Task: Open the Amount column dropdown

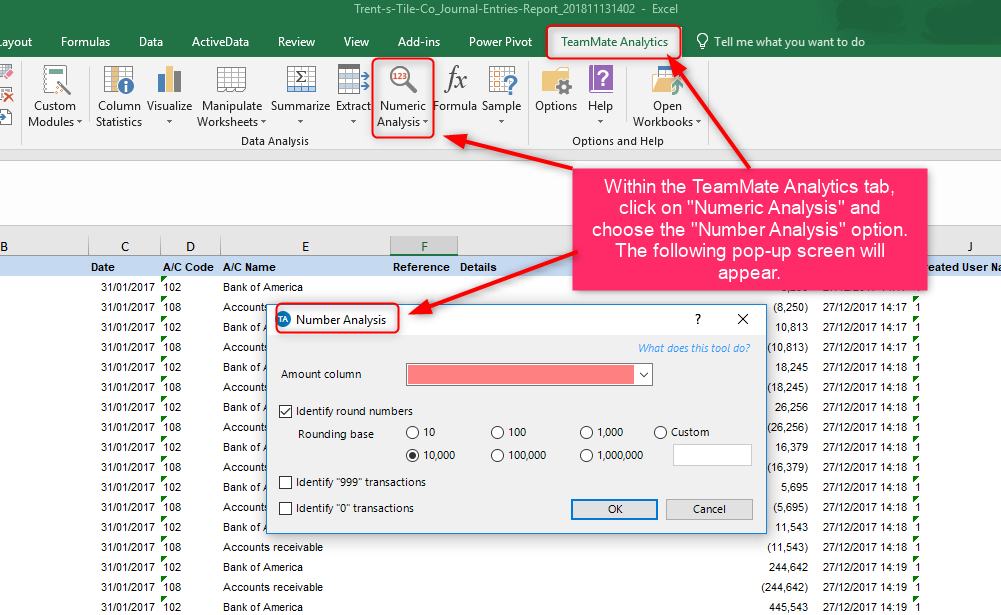Action: pos(644,375)
